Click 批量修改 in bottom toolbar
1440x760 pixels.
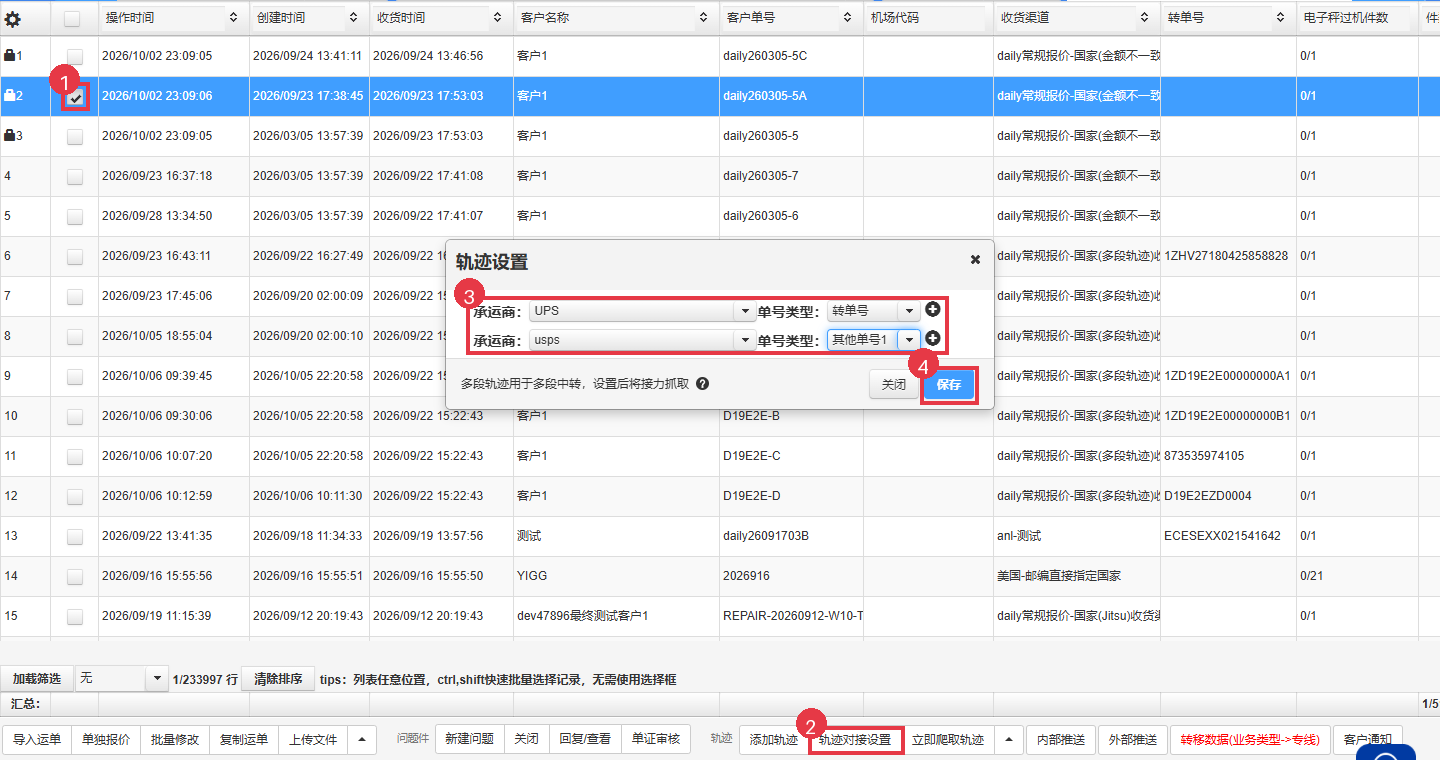coord(175,740)
